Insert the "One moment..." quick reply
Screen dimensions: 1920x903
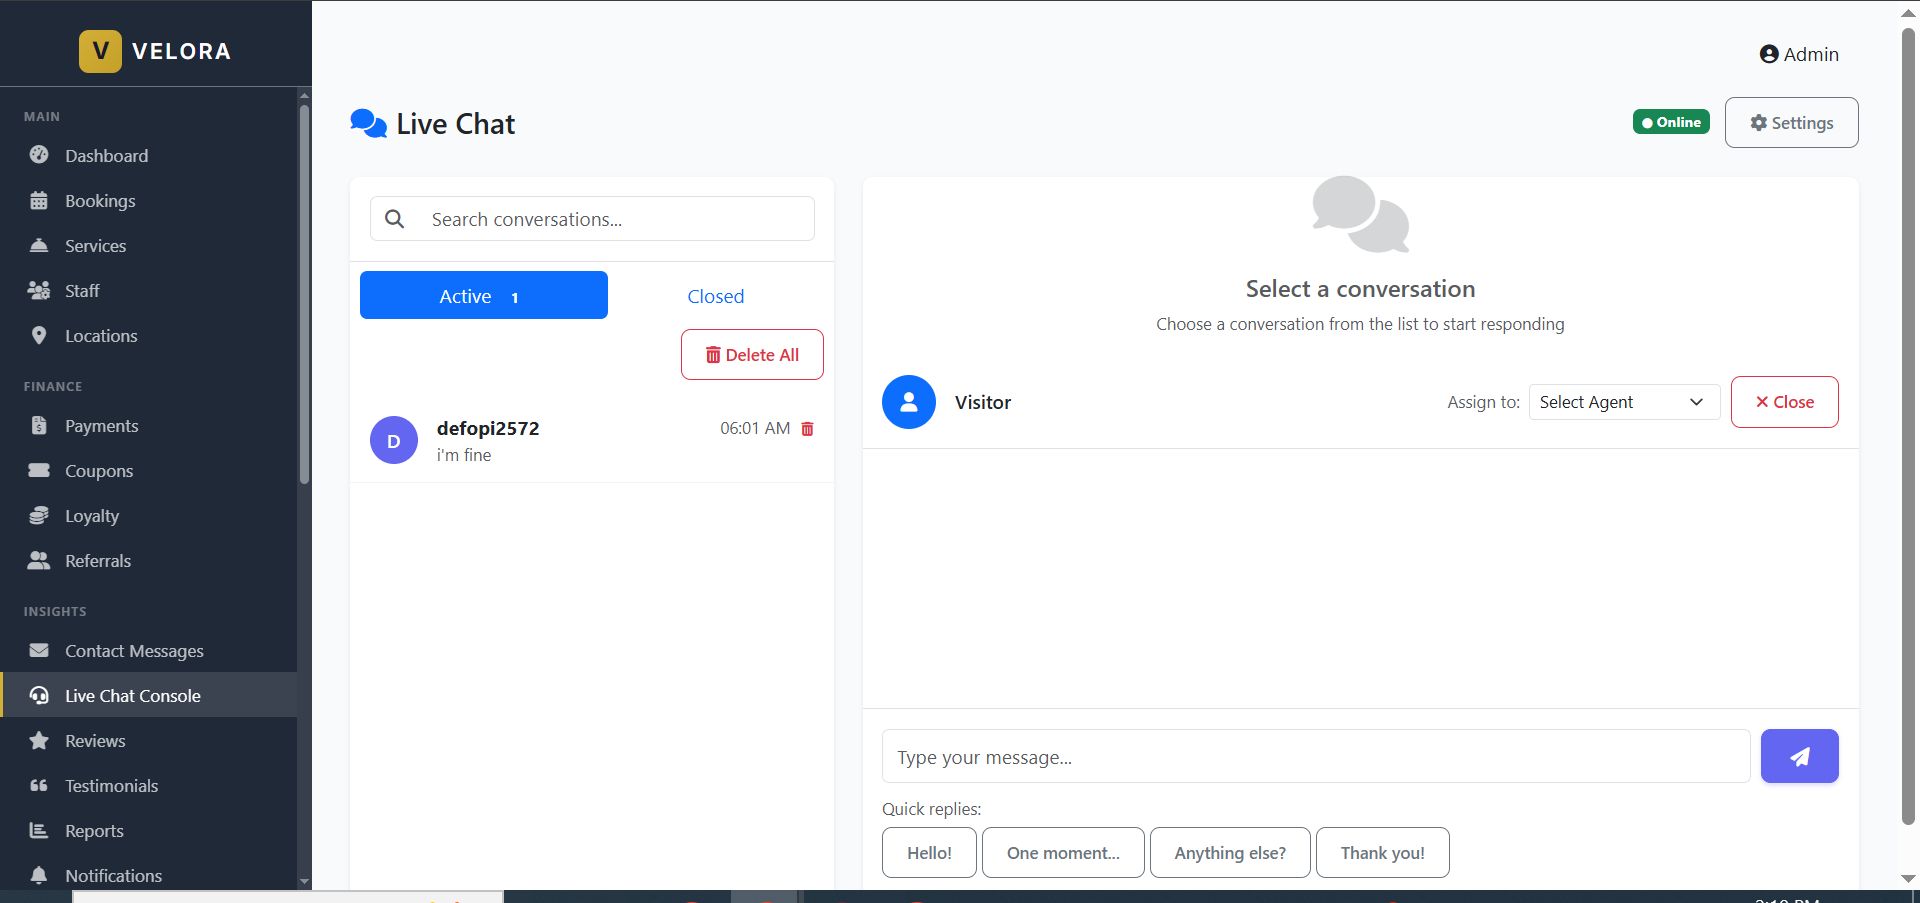click(x=1063, y=852)
